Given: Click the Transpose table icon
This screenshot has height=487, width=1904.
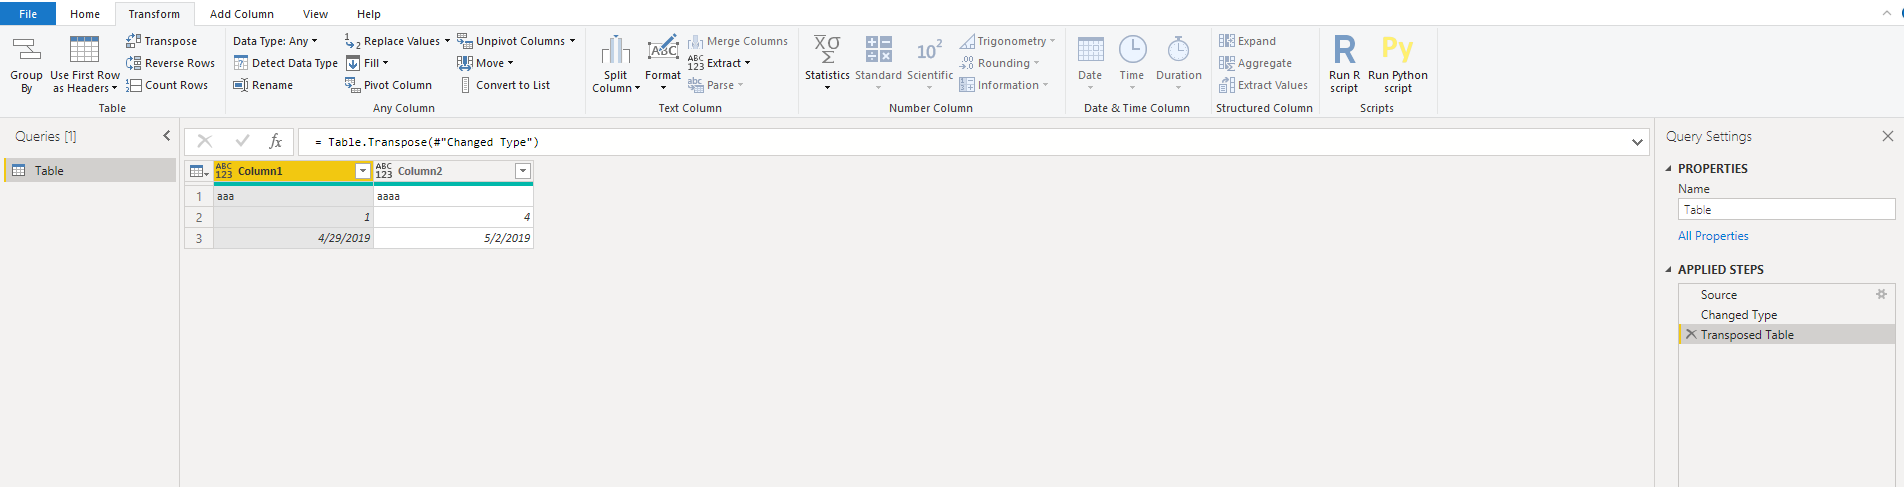Looking at the screenshot, I should (x=133, y=41).
